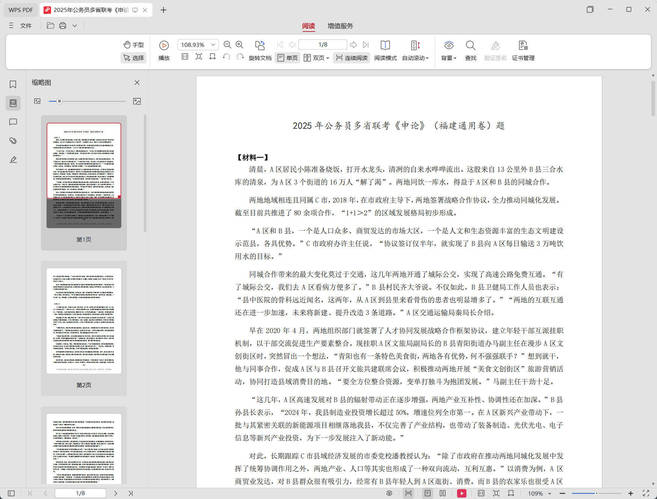Image resolution: width=657 pixels, height=499 pixels.
Task: Open the signature panel in sidebar
Action: (13, 159)
